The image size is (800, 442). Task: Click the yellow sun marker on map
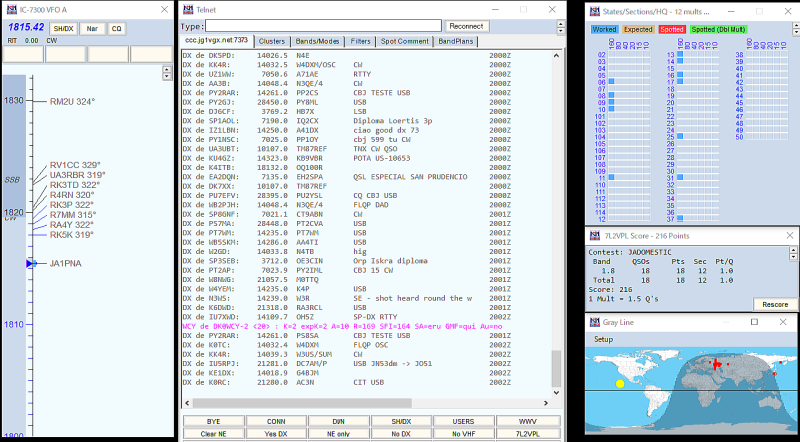coord(619,383)
